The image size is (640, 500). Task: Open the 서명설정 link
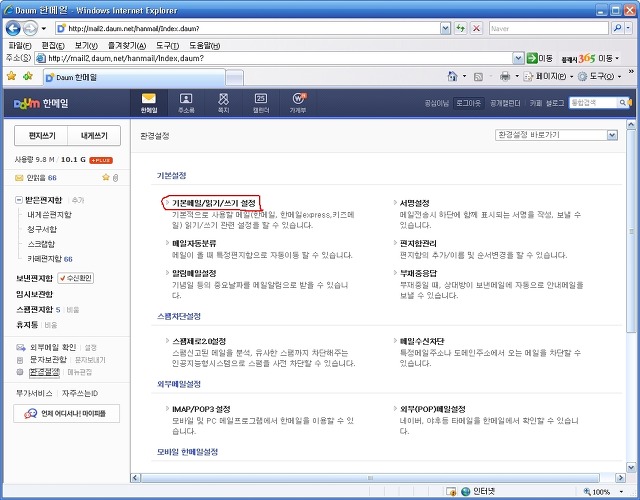pyautogui.click(x=414, y=203)
